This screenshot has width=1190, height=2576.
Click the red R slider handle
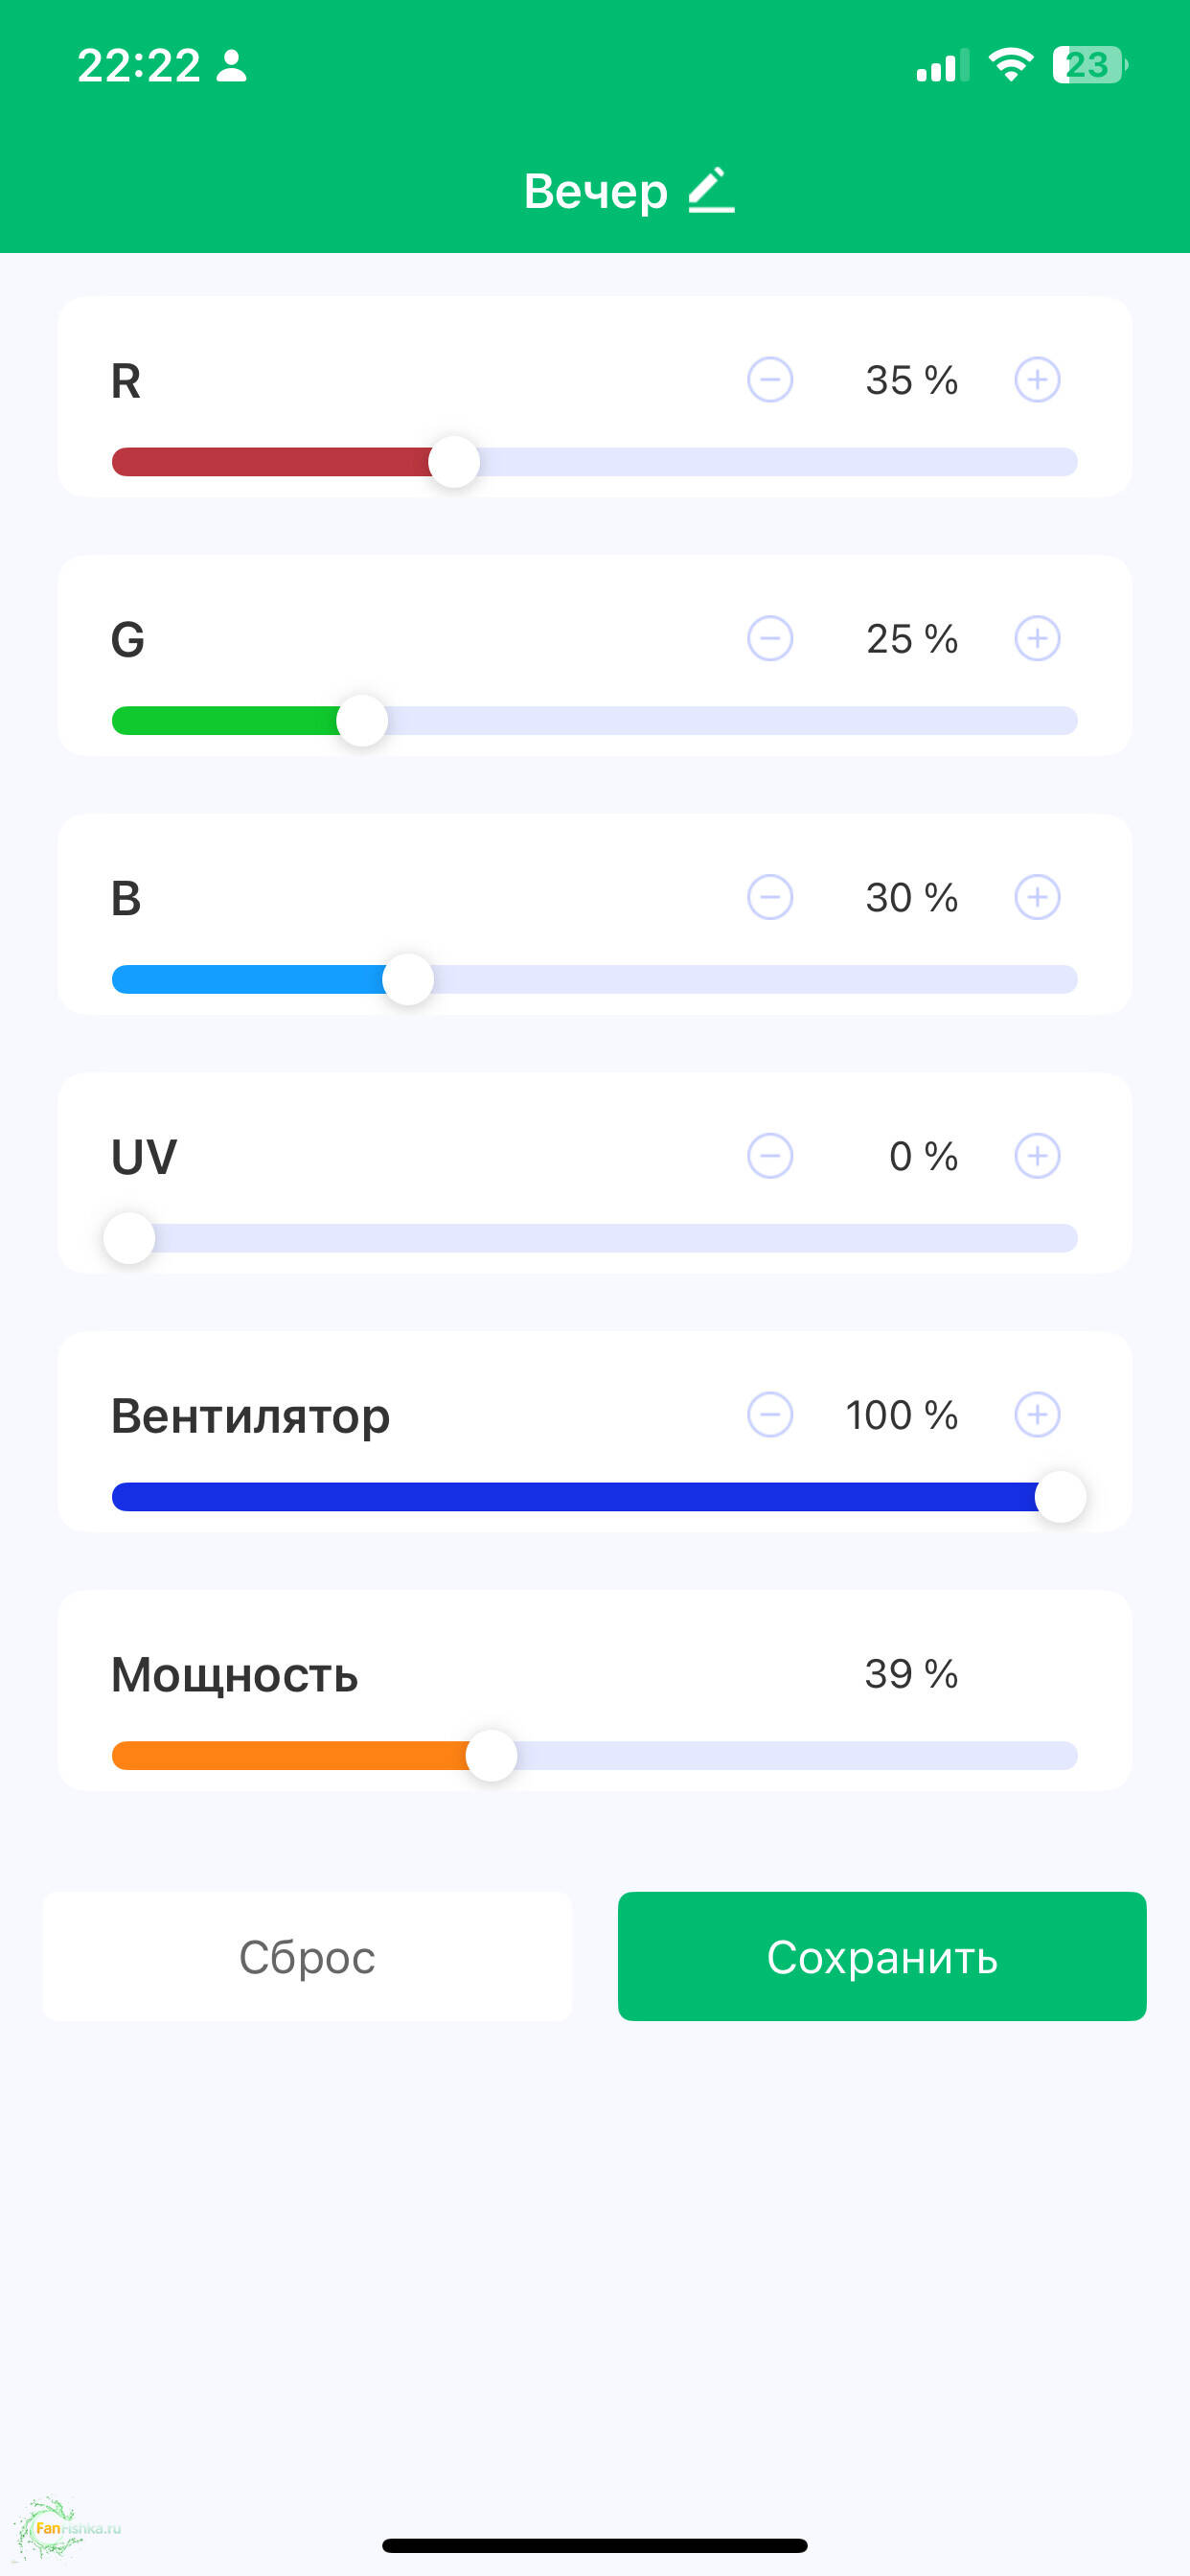coord(454,462)
